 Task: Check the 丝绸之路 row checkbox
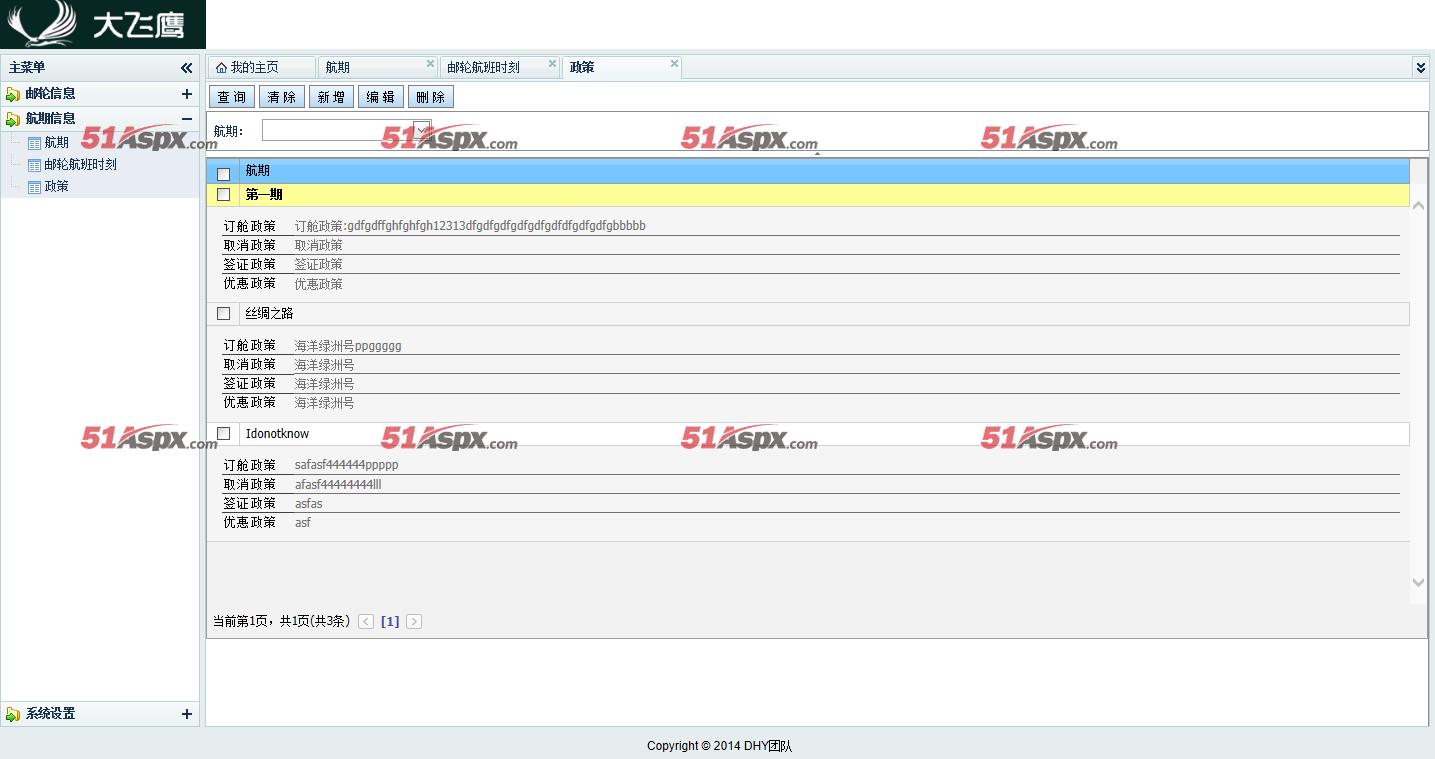click(x=223, y=314)
